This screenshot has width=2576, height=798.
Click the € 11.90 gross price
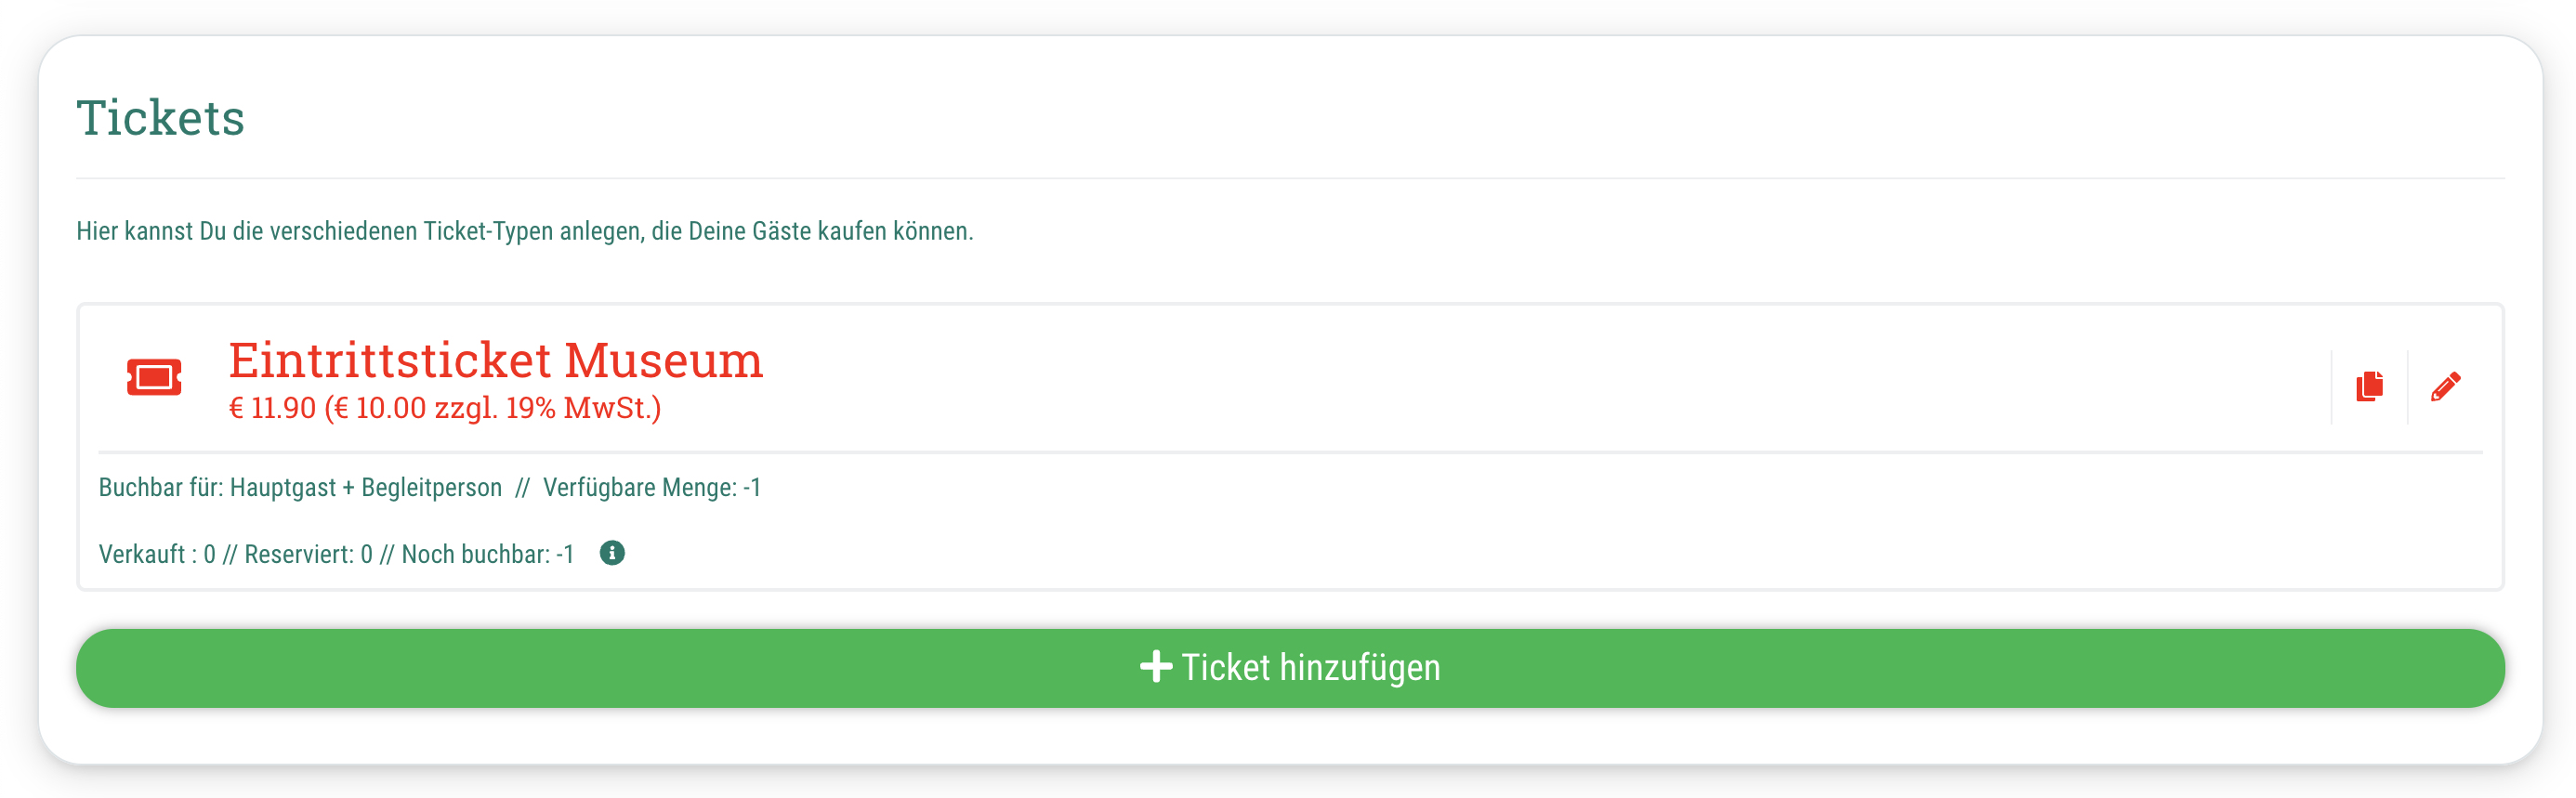click(272, 408)
